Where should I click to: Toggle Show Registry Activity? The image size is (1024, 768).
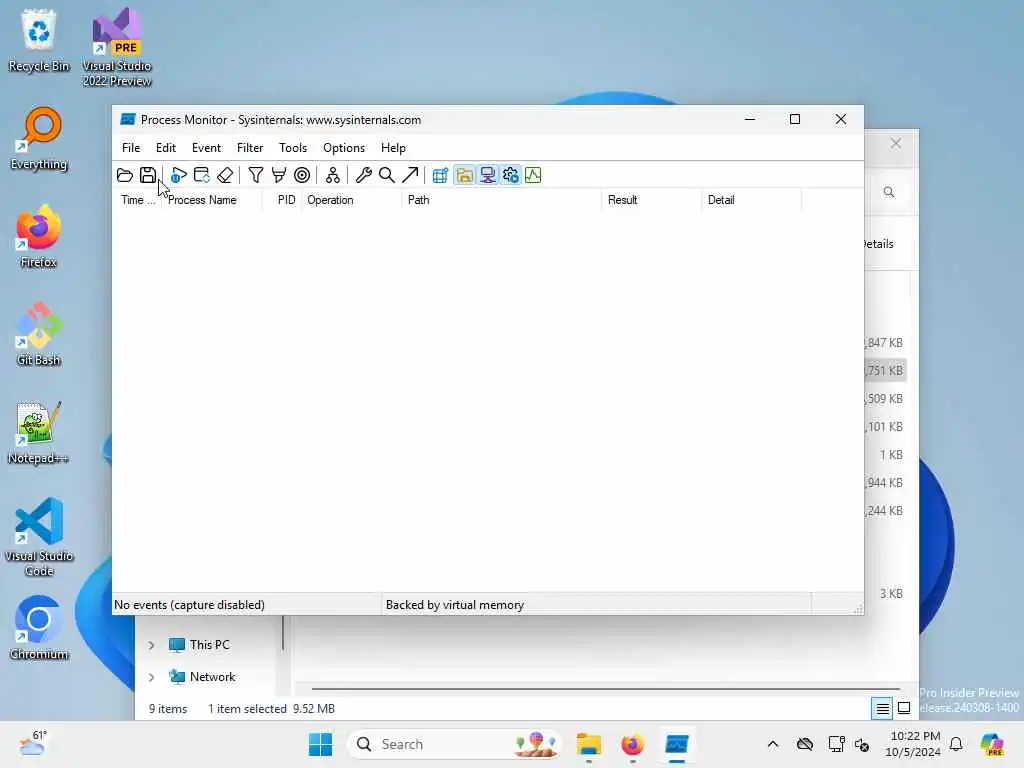(x=440, y=175)
